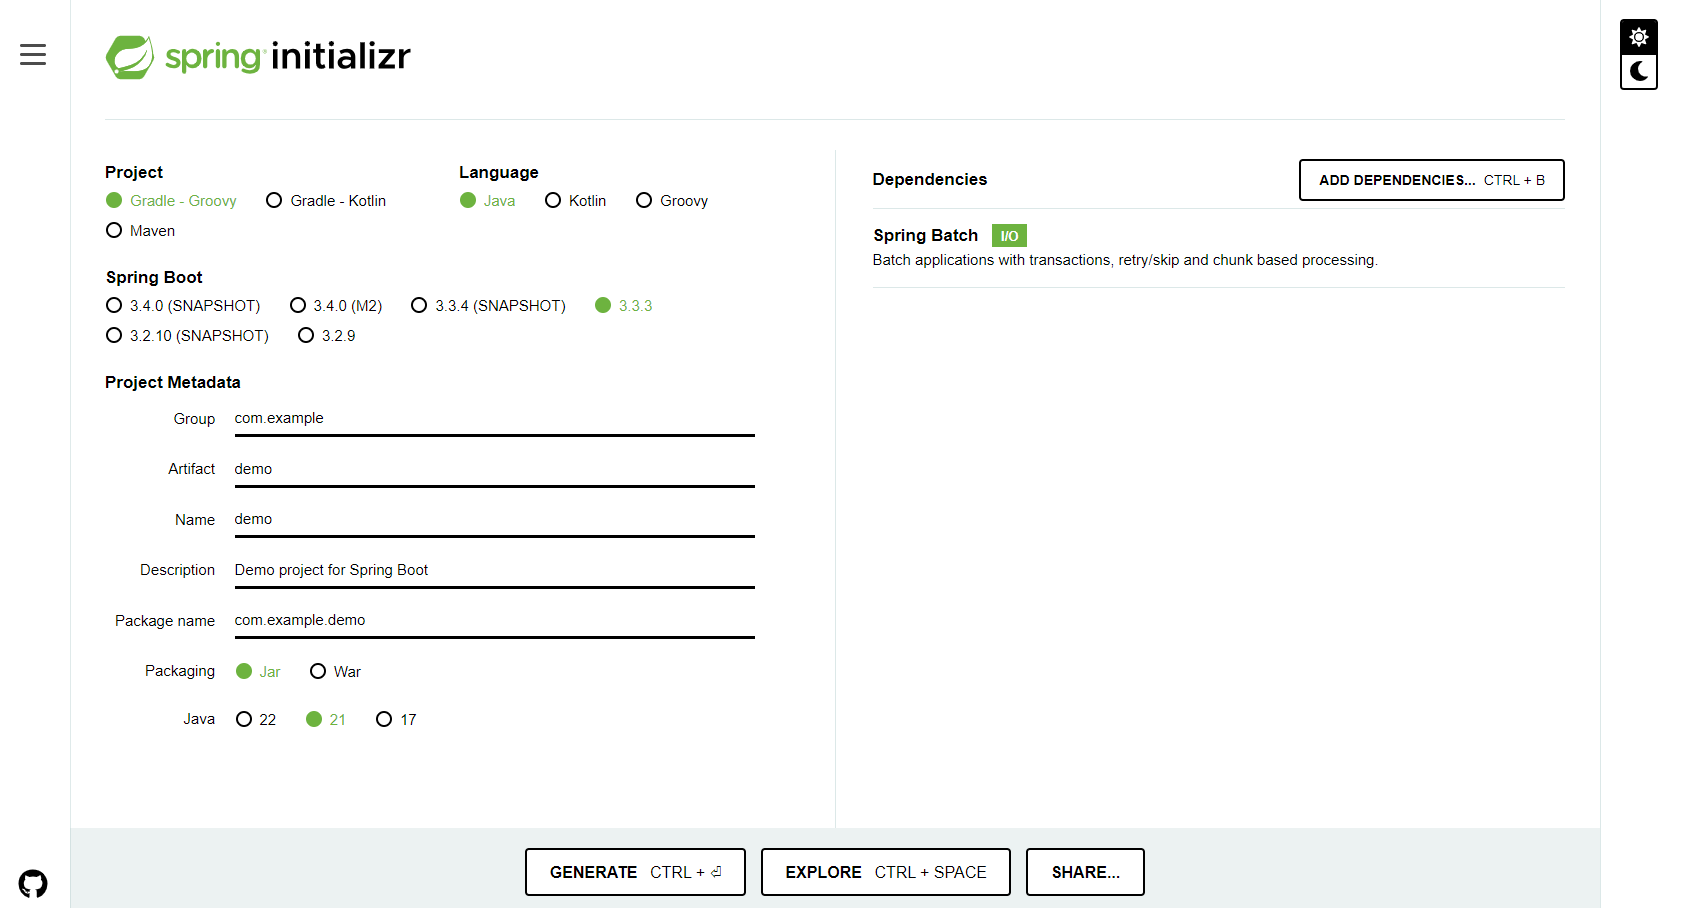Viewport: 1704px width, 908px height.
Task: Edit the Group field
Action: pyautogui.click(x=494, y=419)
